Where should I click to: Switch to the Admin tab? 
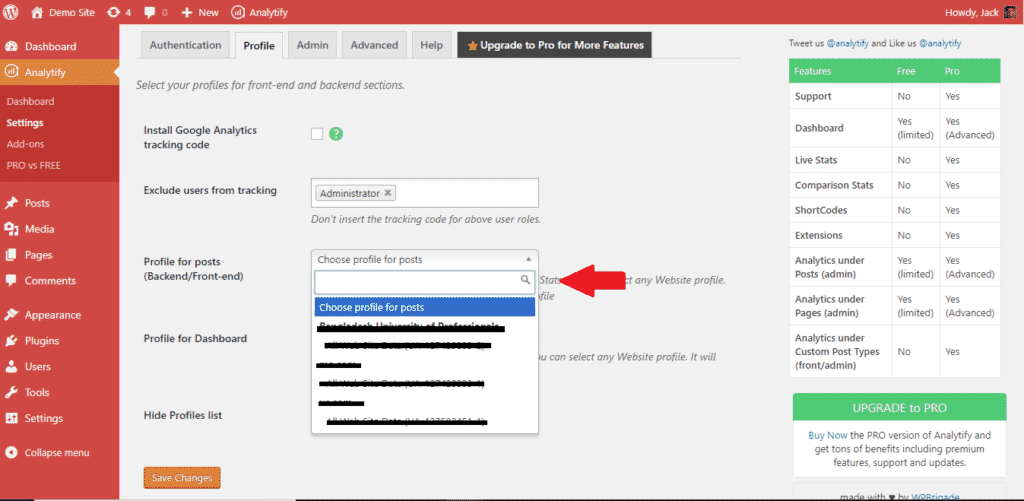click(312, 45)
